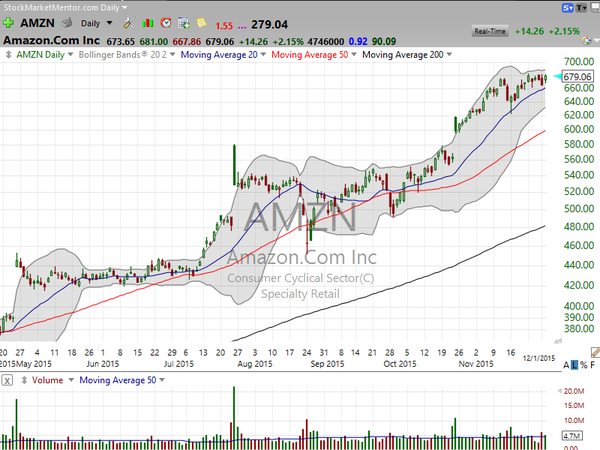
Task: Click the Aug 2015 time axis label
Action: point(254,364)
